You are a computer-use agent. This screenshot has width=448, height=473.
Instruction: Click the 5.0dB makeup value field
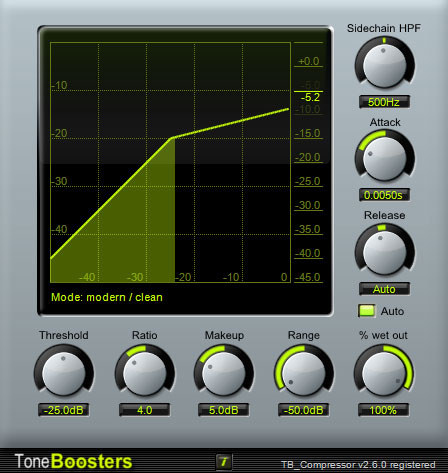pos(224,410)
